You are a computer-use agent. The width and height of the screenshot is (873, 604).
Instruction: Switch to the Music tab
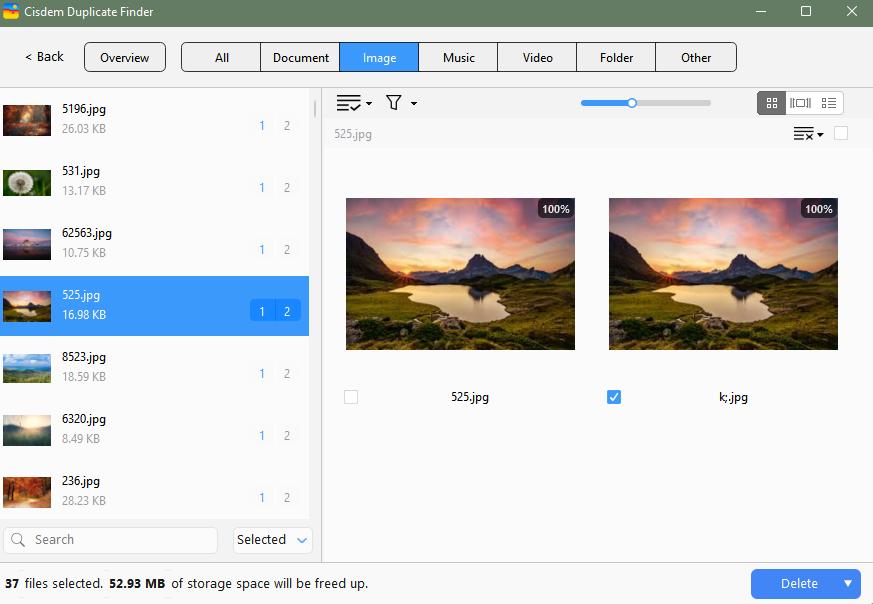[x=457, y=57]
